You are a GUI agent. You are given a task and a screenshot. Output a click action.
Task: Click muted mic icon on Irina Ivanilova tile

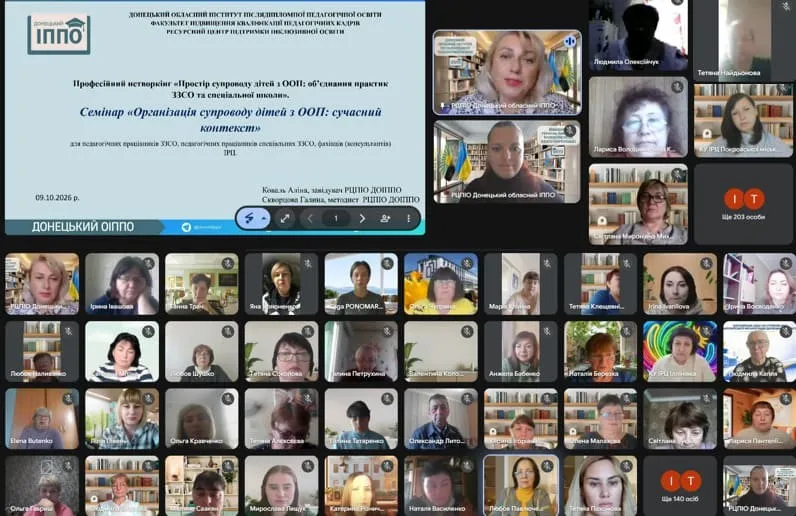(706, 264)
